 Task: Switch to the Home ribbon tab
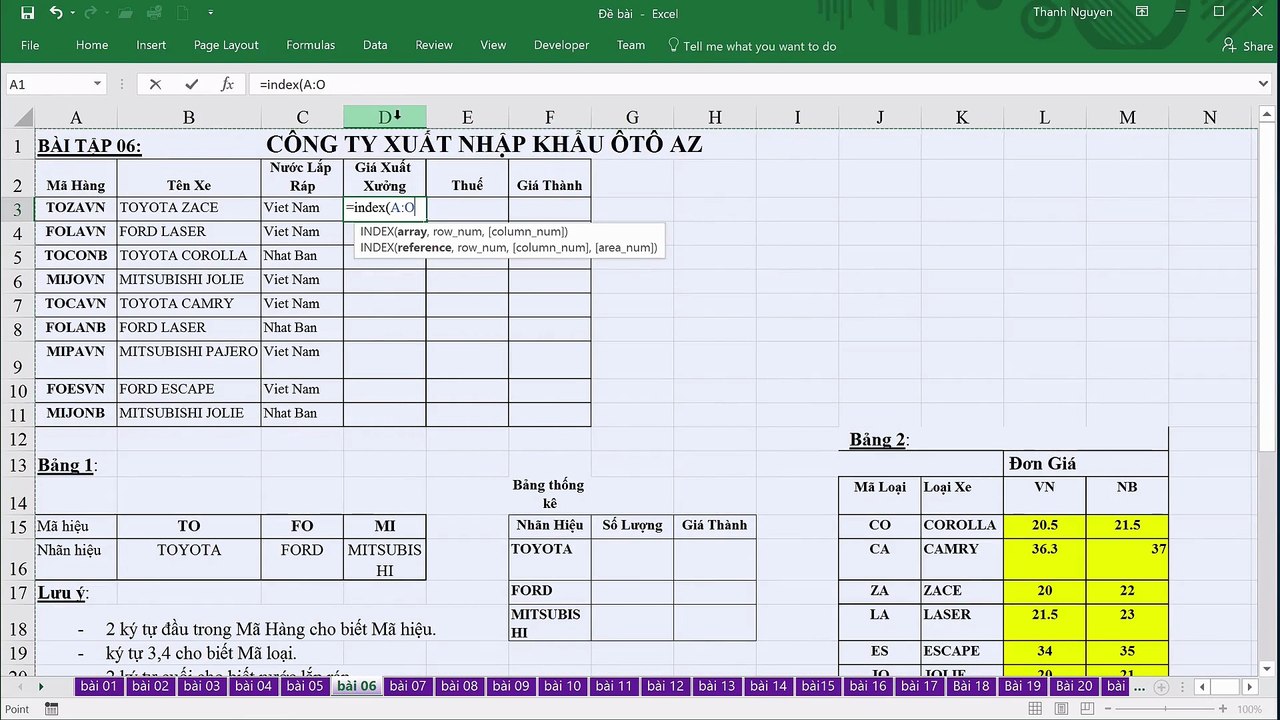pyautogui.click(x=92, y=45)
